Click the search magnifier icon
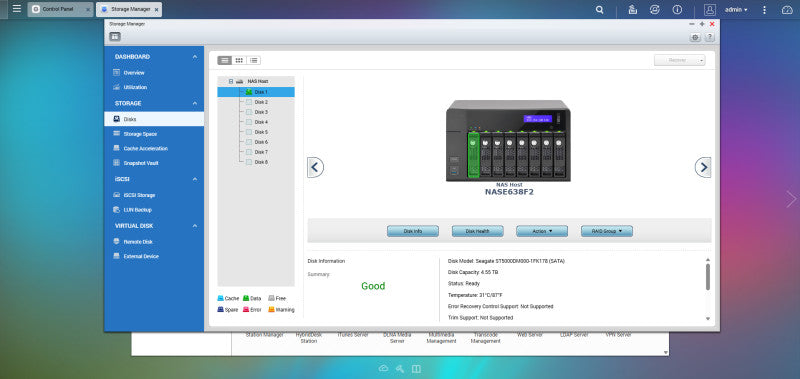 (599, 10)
